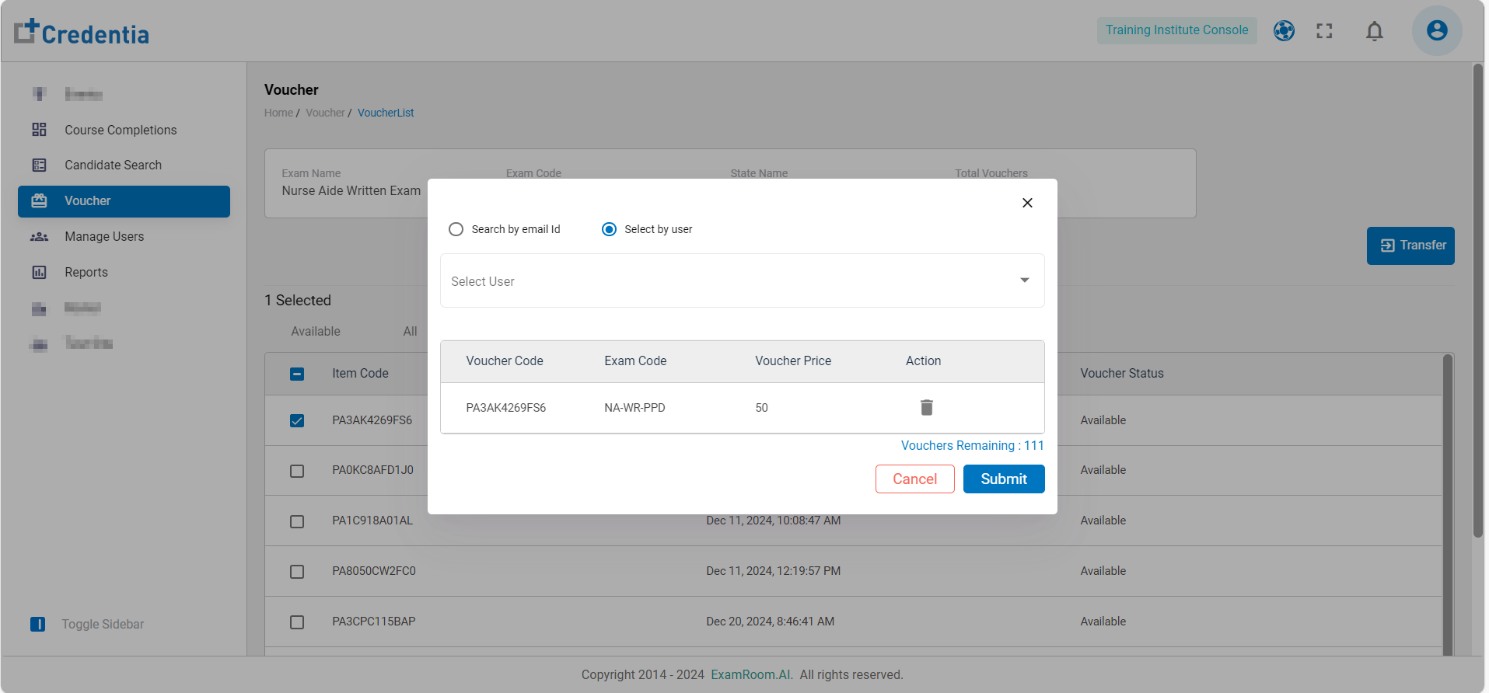The height and width of the screenshot is (693, 1489).
Task: Click the Voucher Price value 50
Action: pyautogui.click(x=762, y=408)
